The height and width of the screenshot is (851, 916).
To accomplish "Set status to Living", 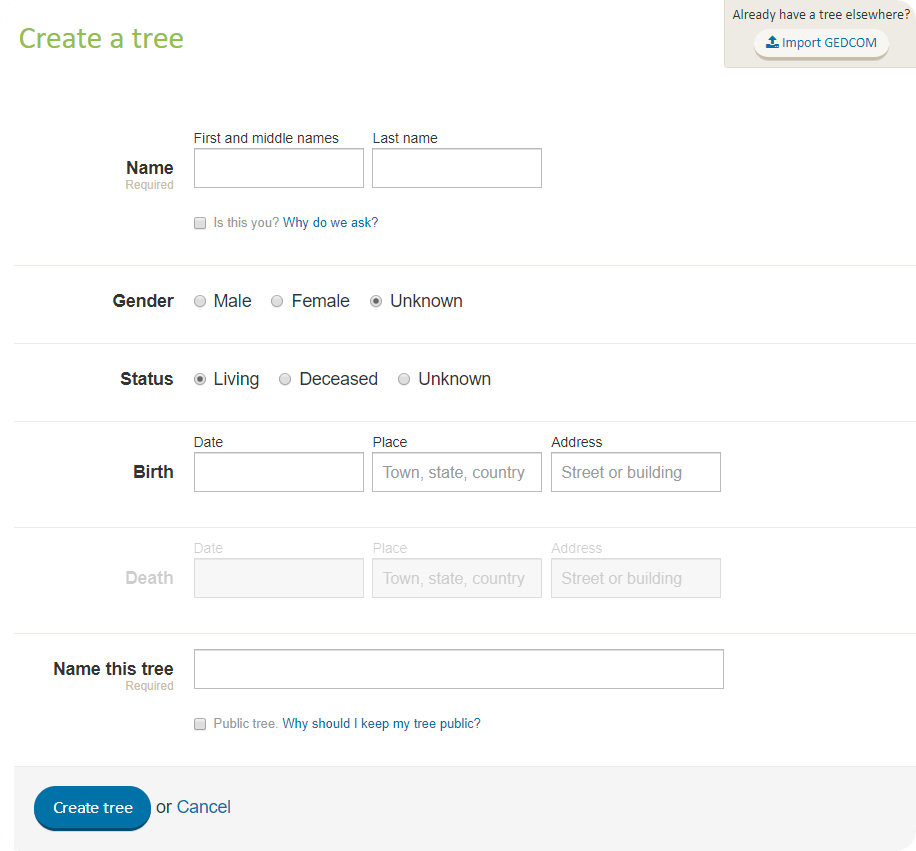I will 200,379.
